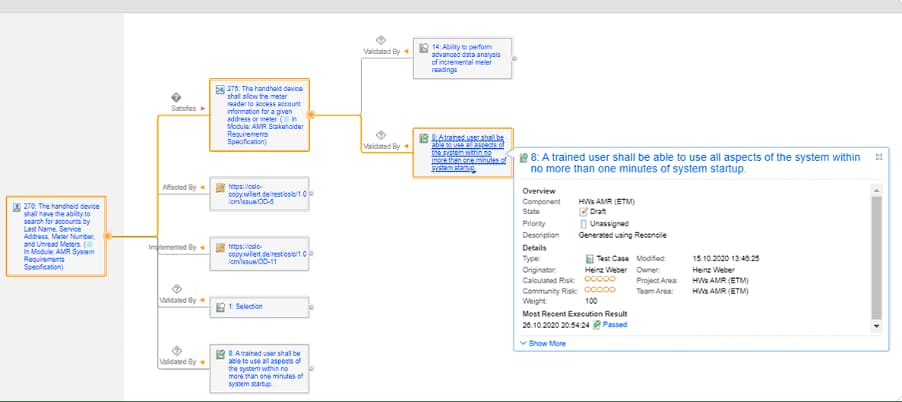
Task: Expand the '1: Selection' node with its handle
Action: coord(311,308)
